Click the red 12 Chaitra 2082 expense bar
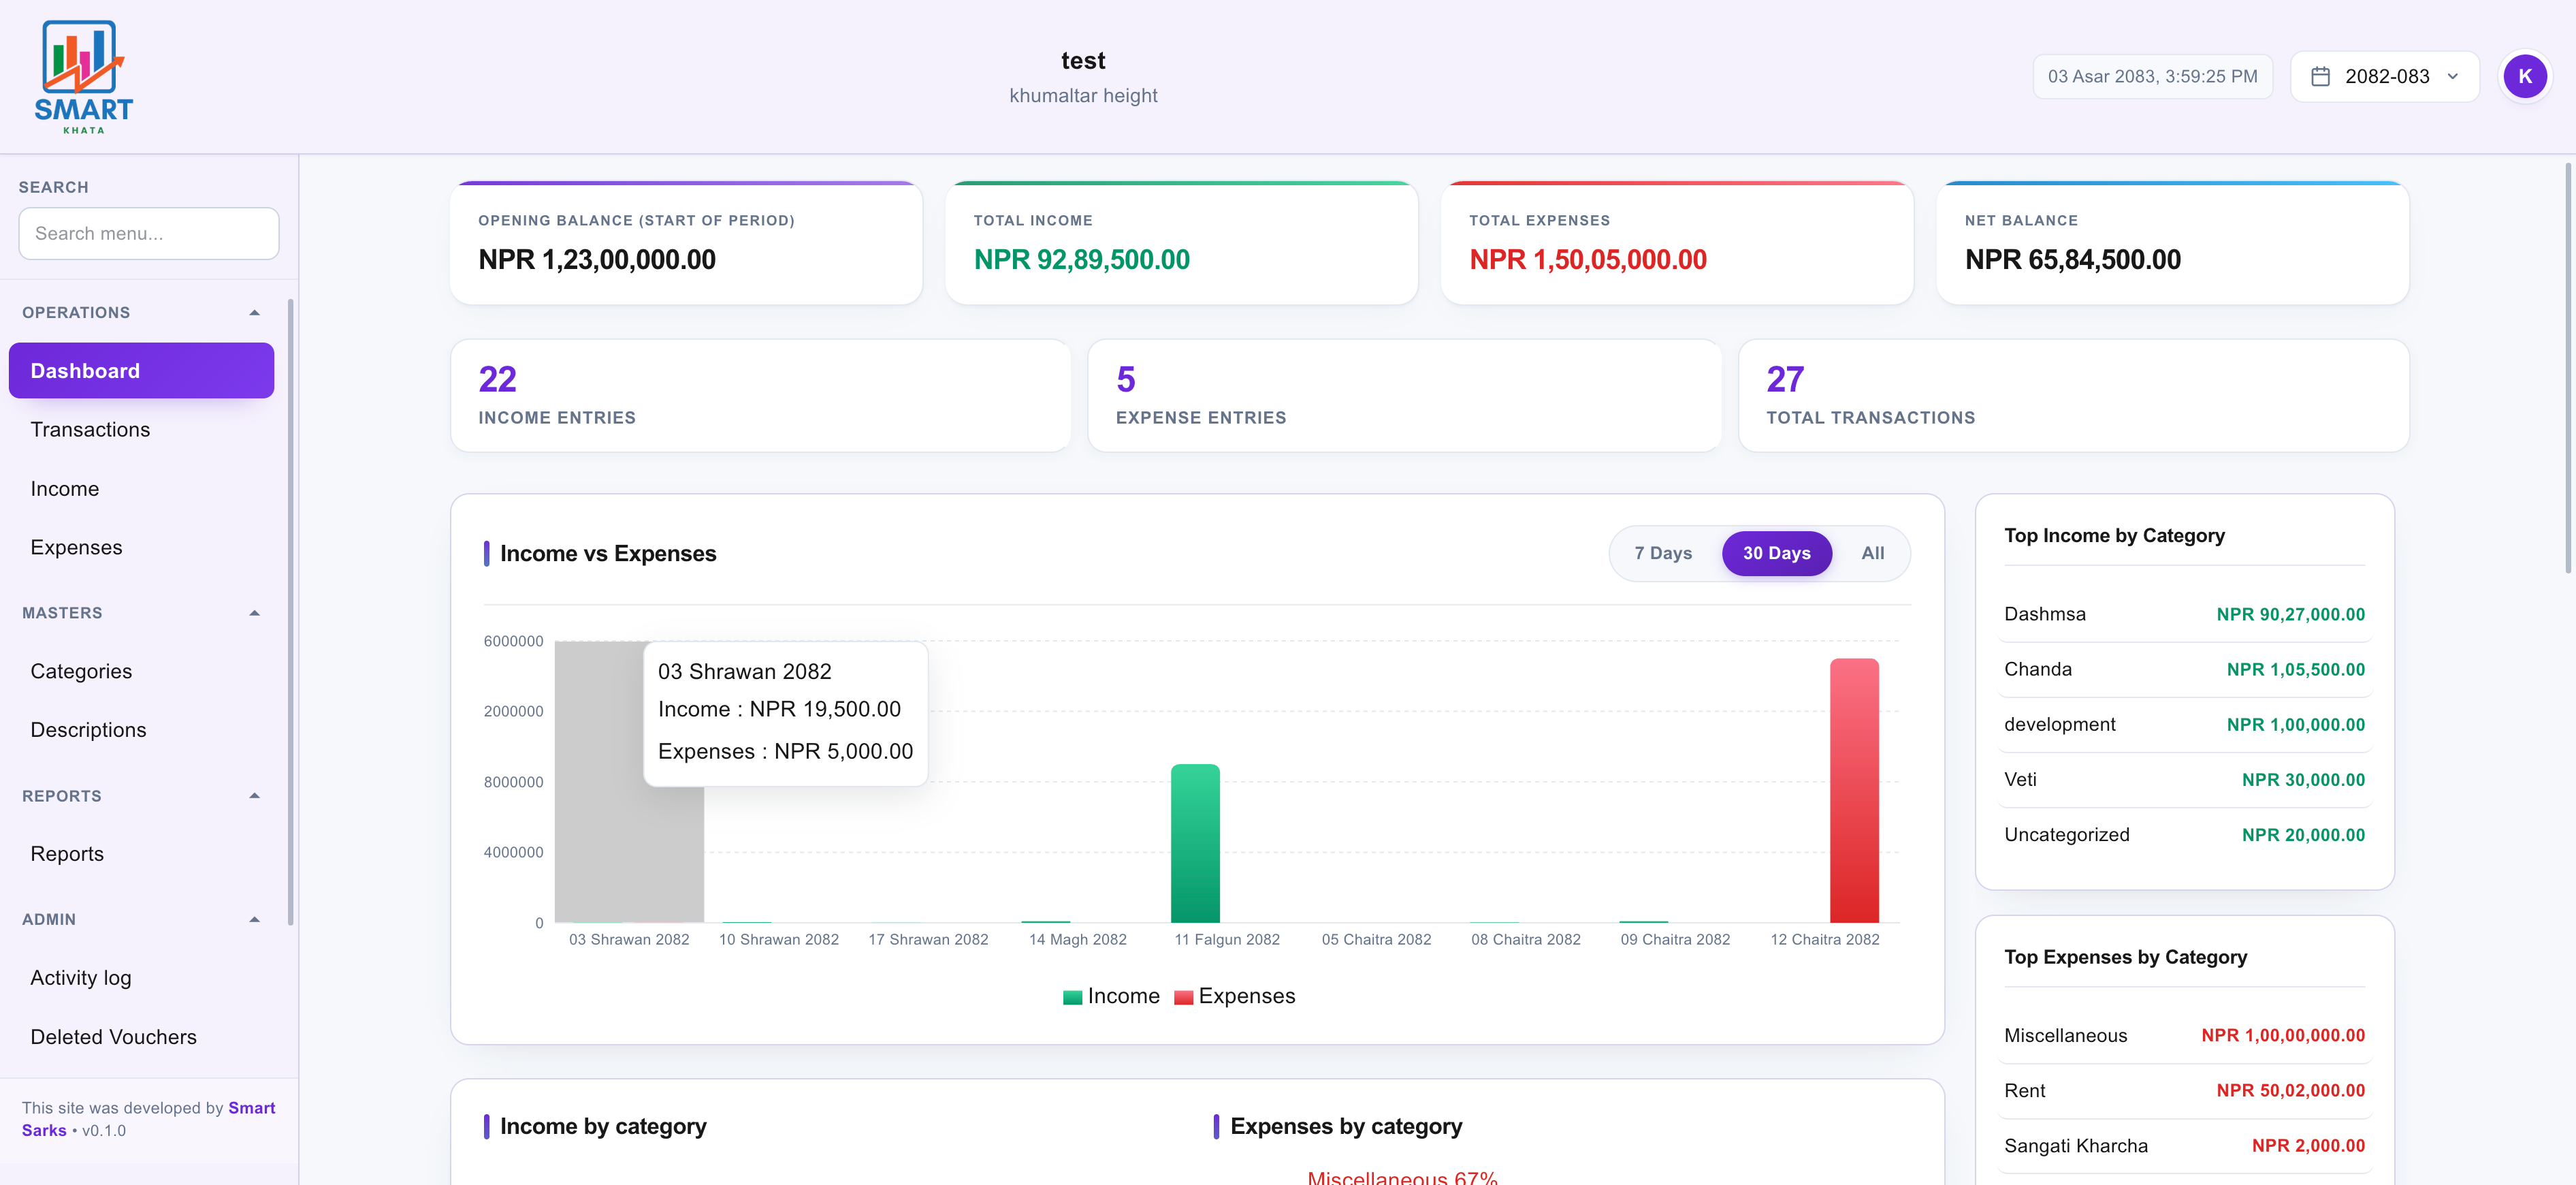The image size is (2576, 1185). [x=1854, y=790]
